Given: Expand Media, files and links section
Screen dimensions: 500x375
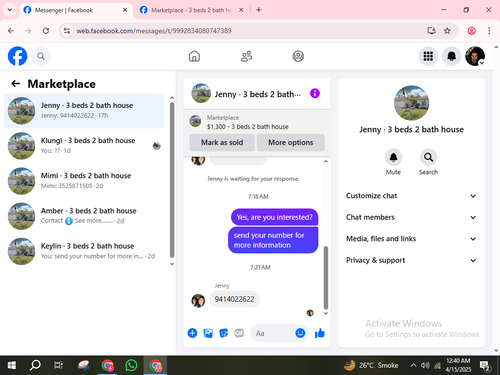Looking at the screenshot, I should [411, 239].
